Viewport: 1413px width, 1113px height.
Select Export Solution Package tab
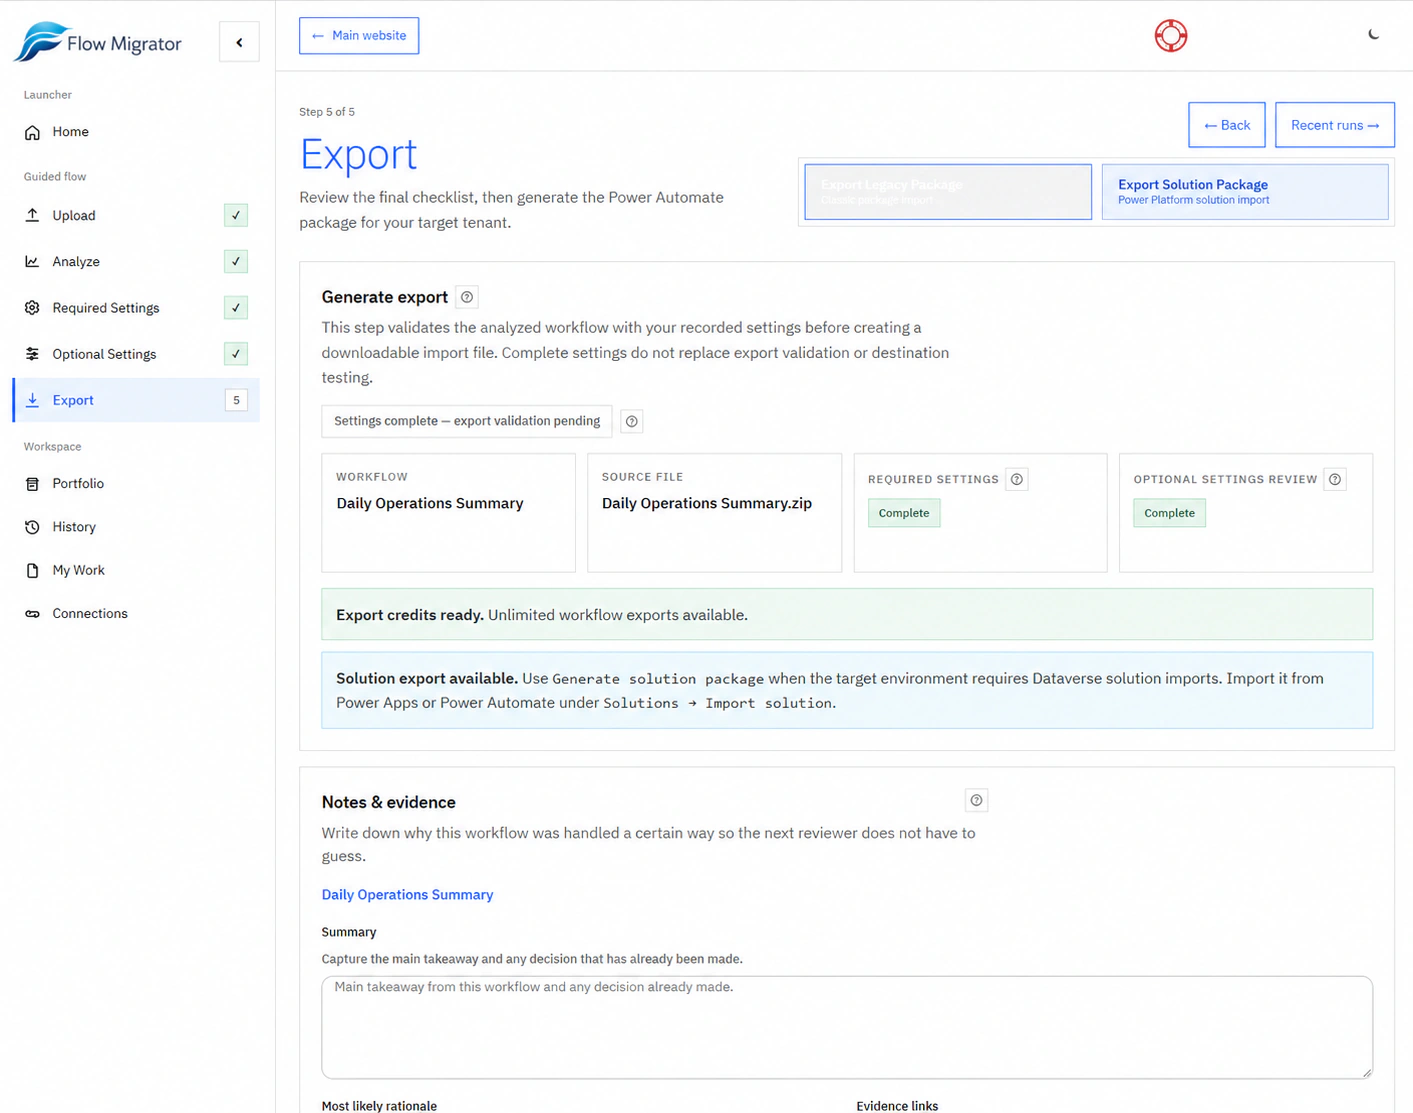1245,192
